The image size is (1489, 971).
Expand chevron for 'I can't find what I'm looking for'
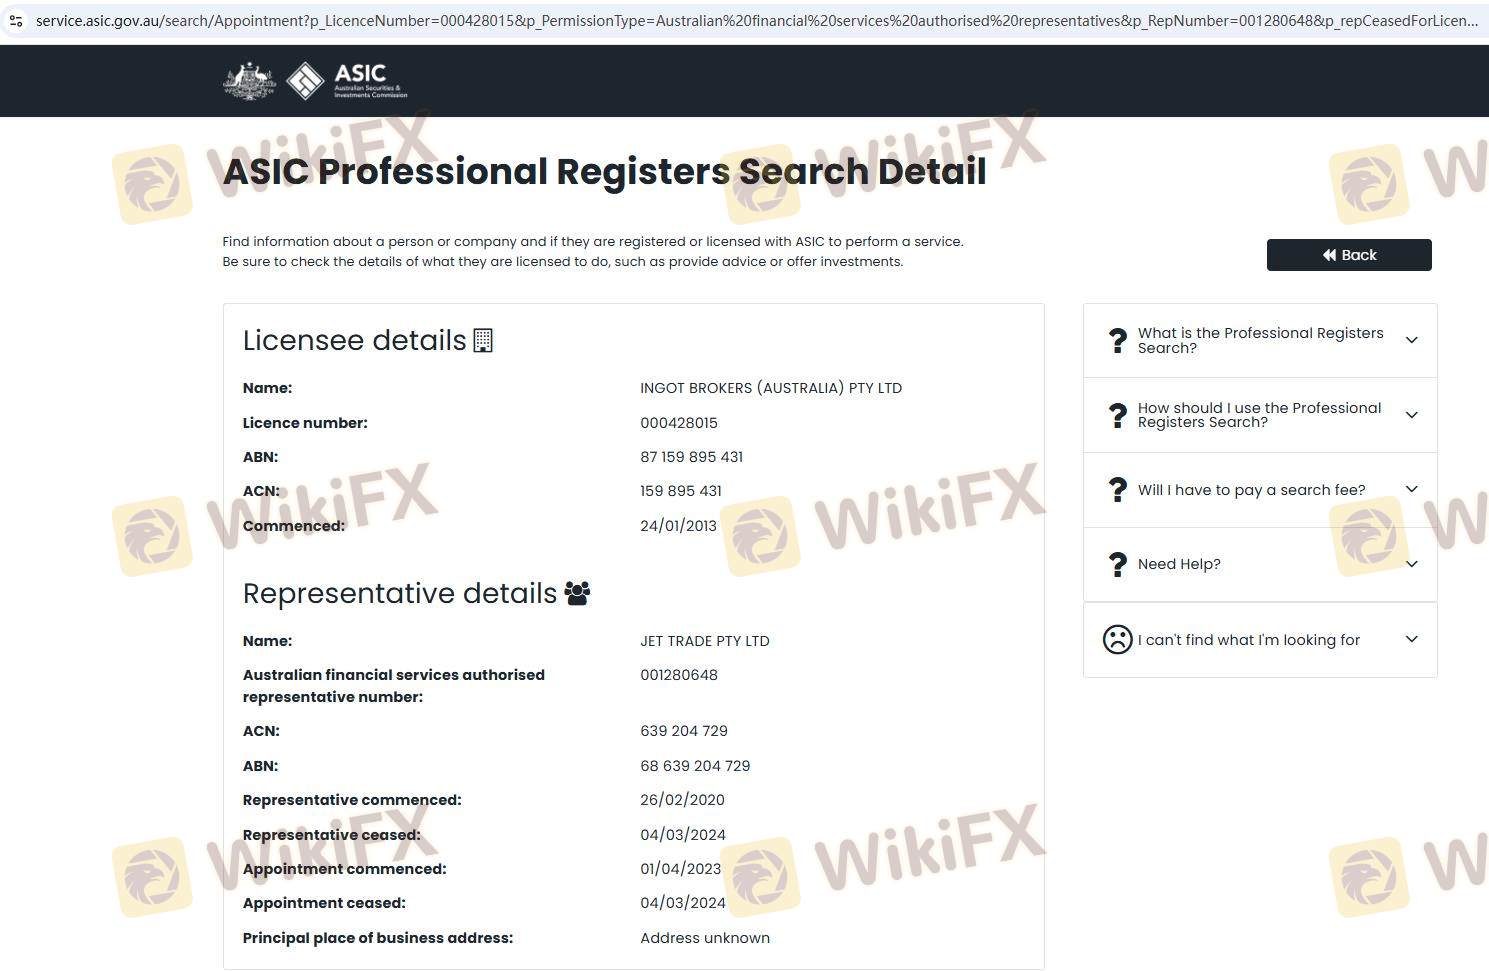click(1411, 639)
